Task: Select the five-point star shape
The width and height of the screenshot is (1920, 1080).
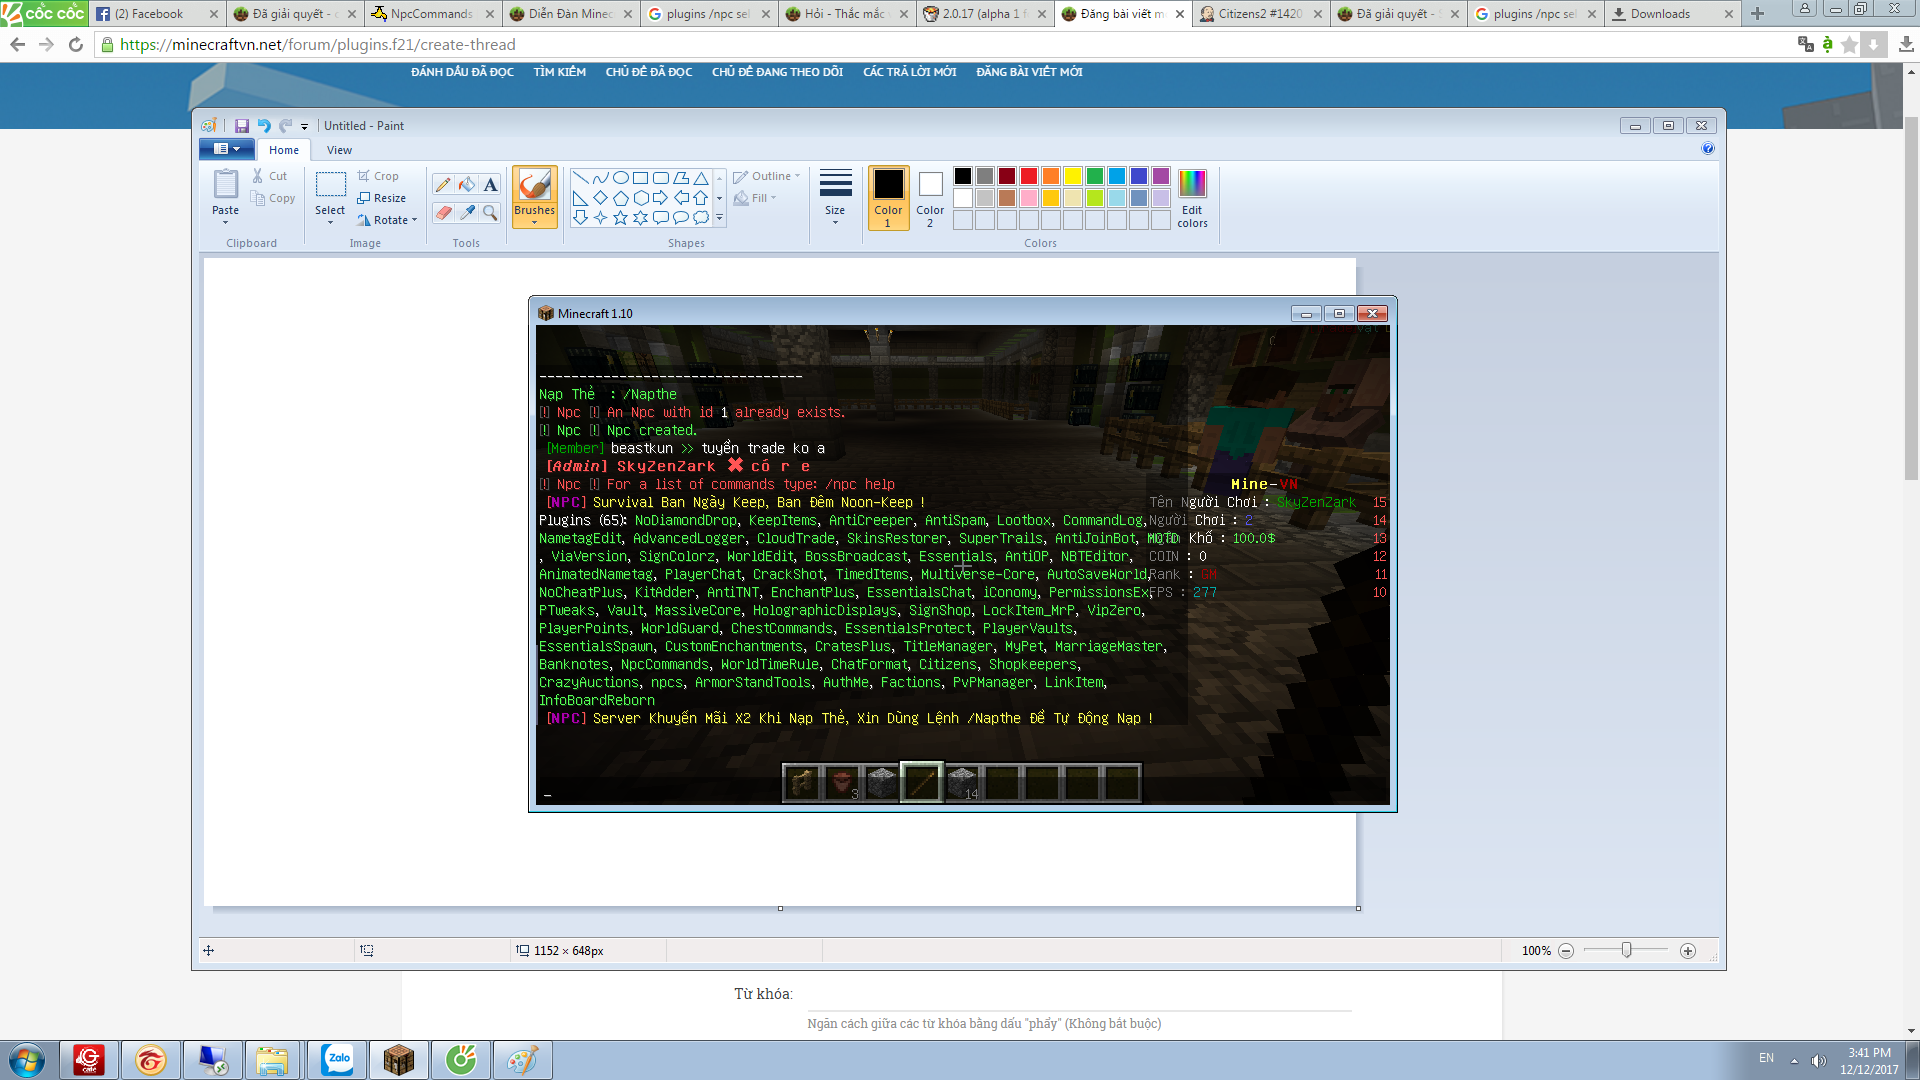Action: 620,217
